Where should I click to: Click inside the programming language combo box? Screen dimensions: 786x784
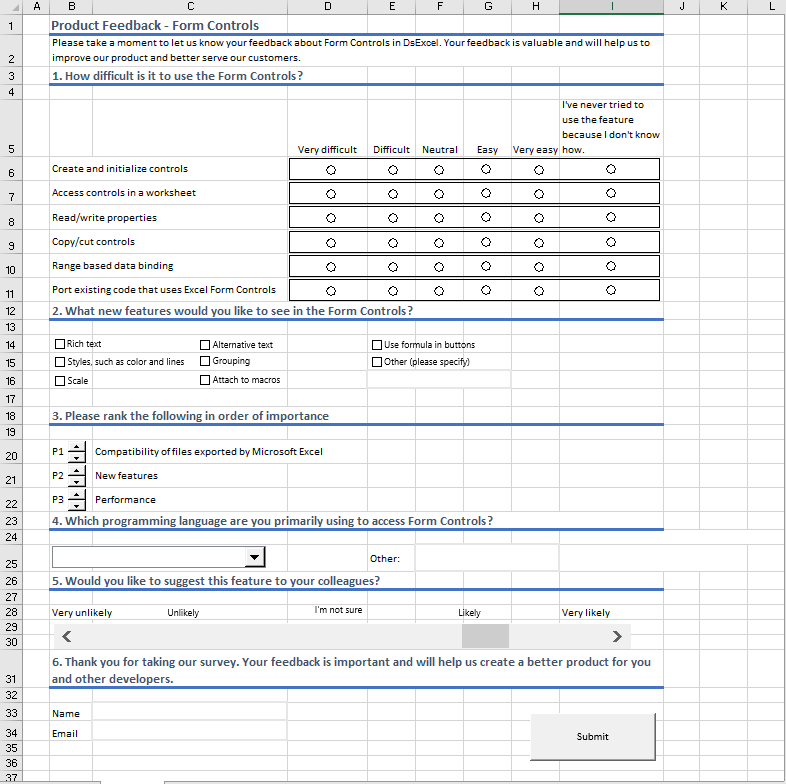click(x=149, y=557)
